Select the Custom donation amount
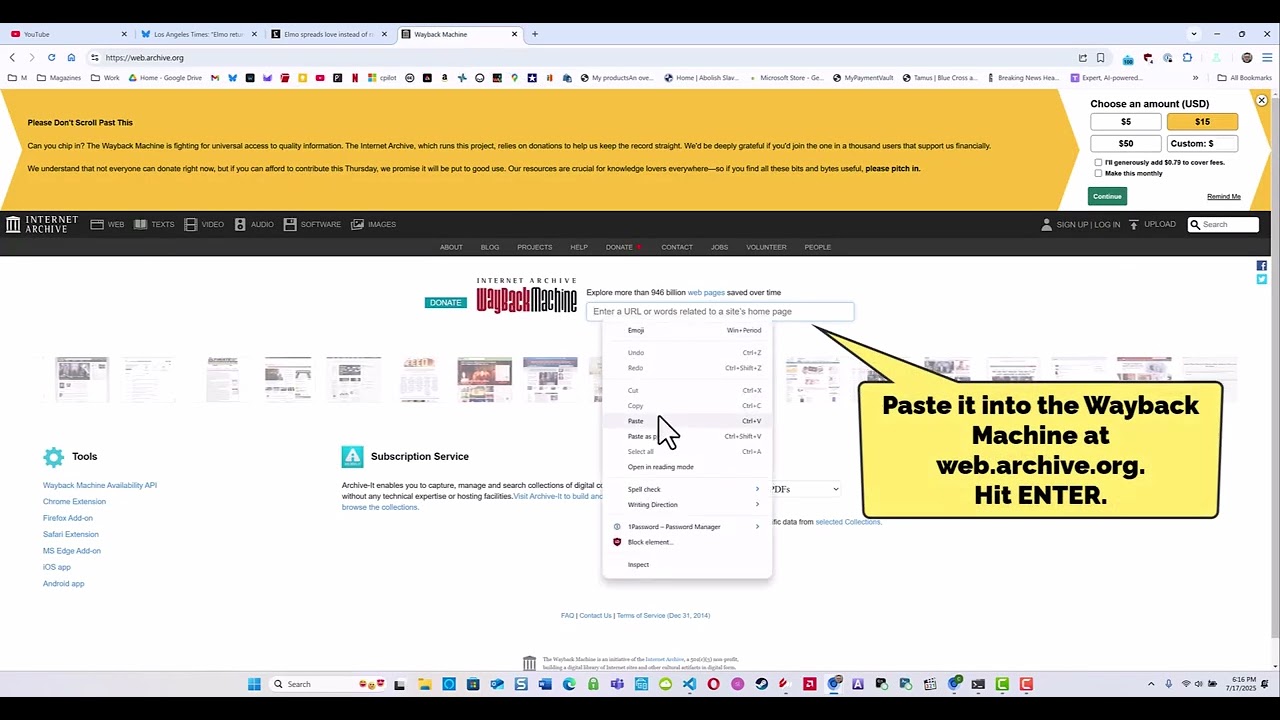The image size is (1280, 720). point(1202,143)
